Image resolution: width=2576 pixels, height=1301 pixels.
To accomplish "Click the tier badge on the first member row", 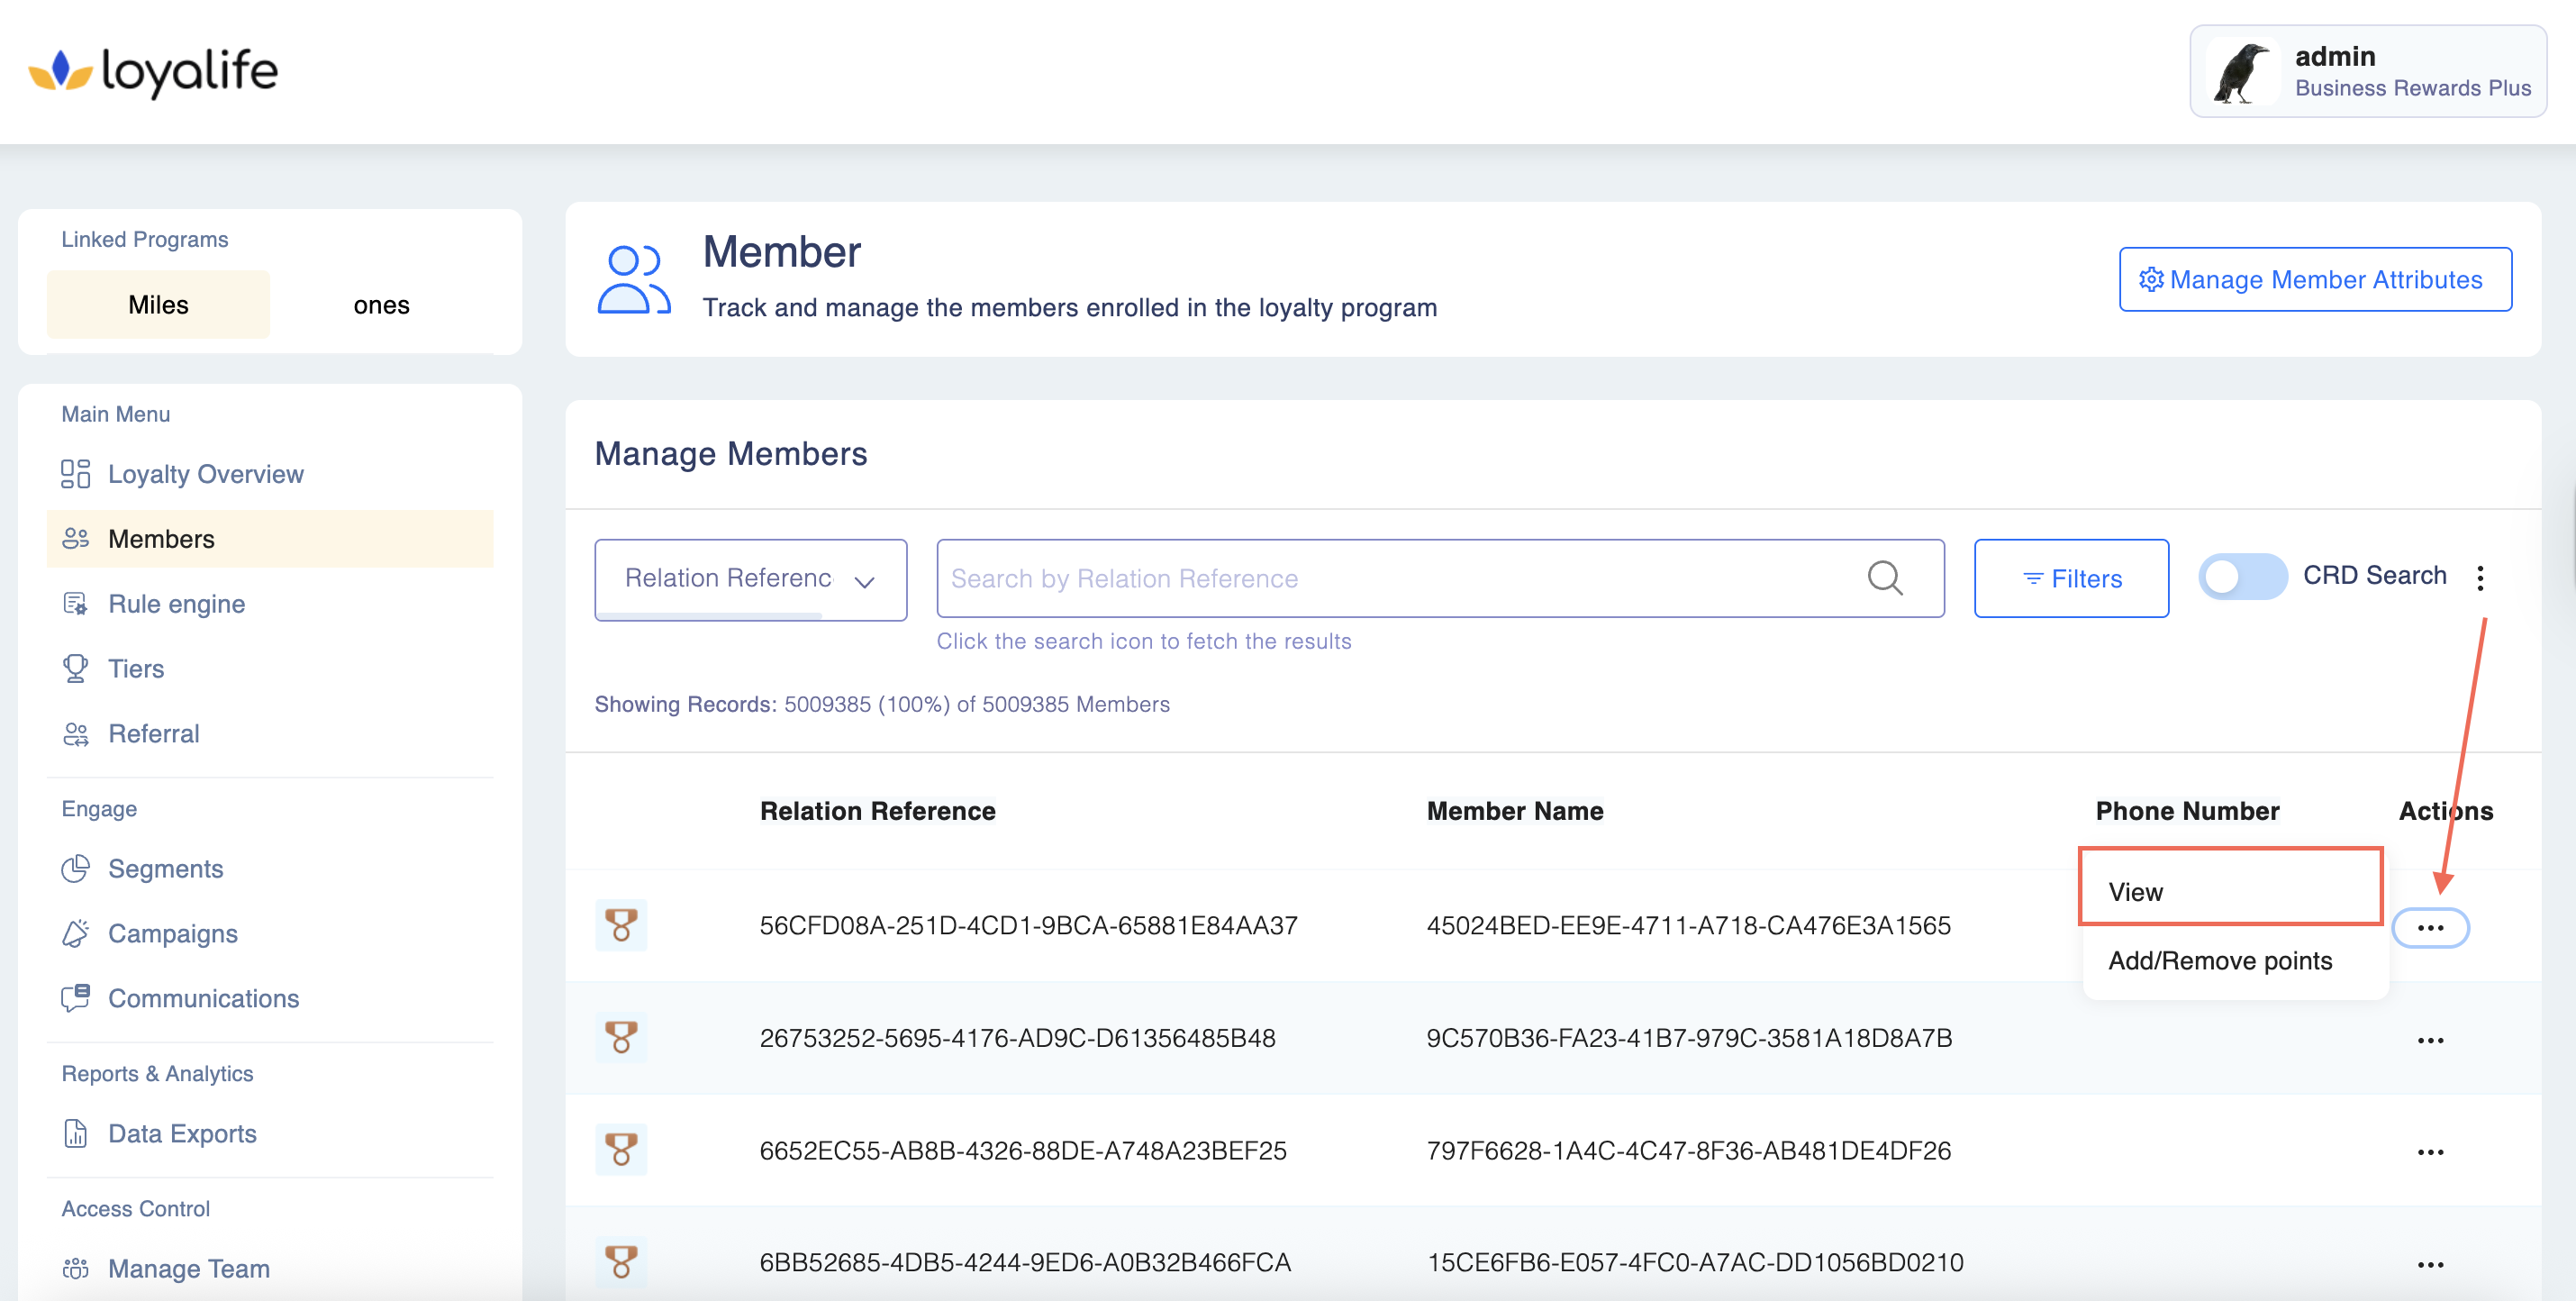I will point(621,925).
